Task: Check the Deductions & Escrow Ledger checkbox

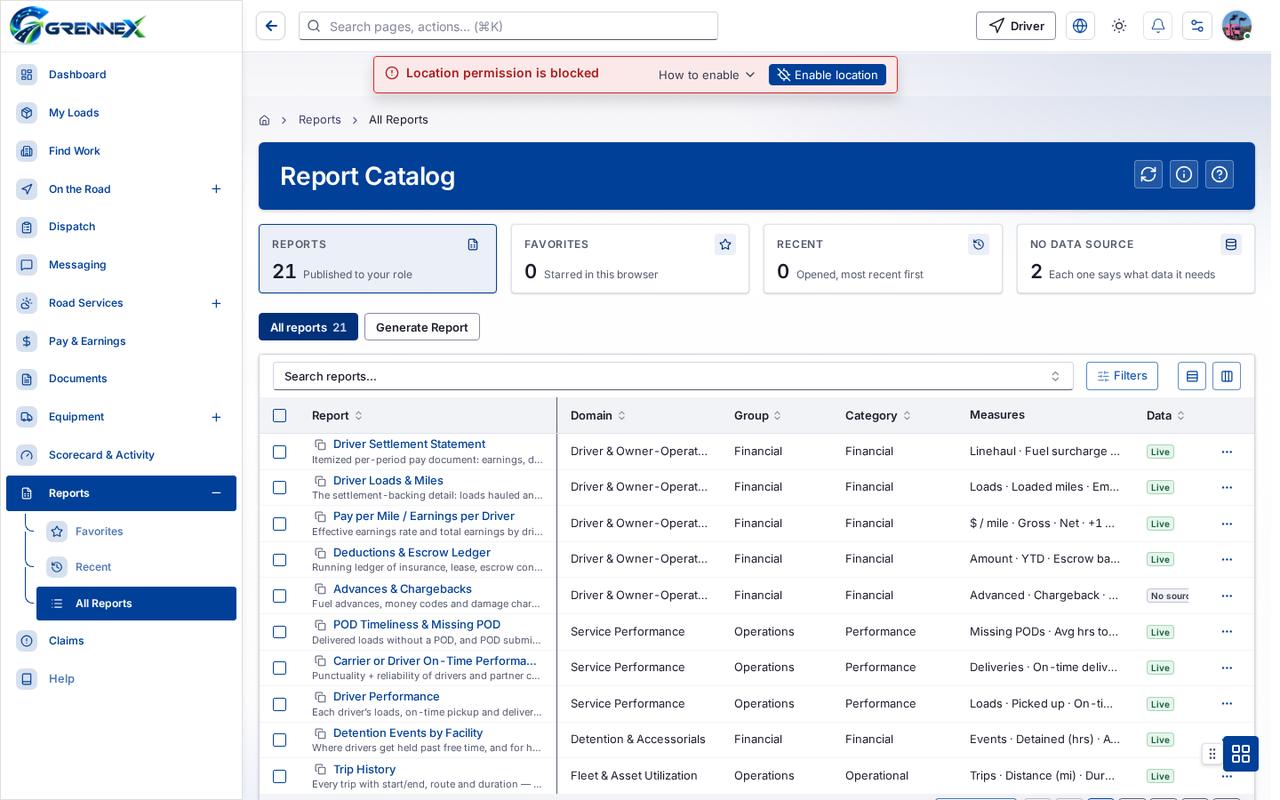Action: [x=280, y=560]
